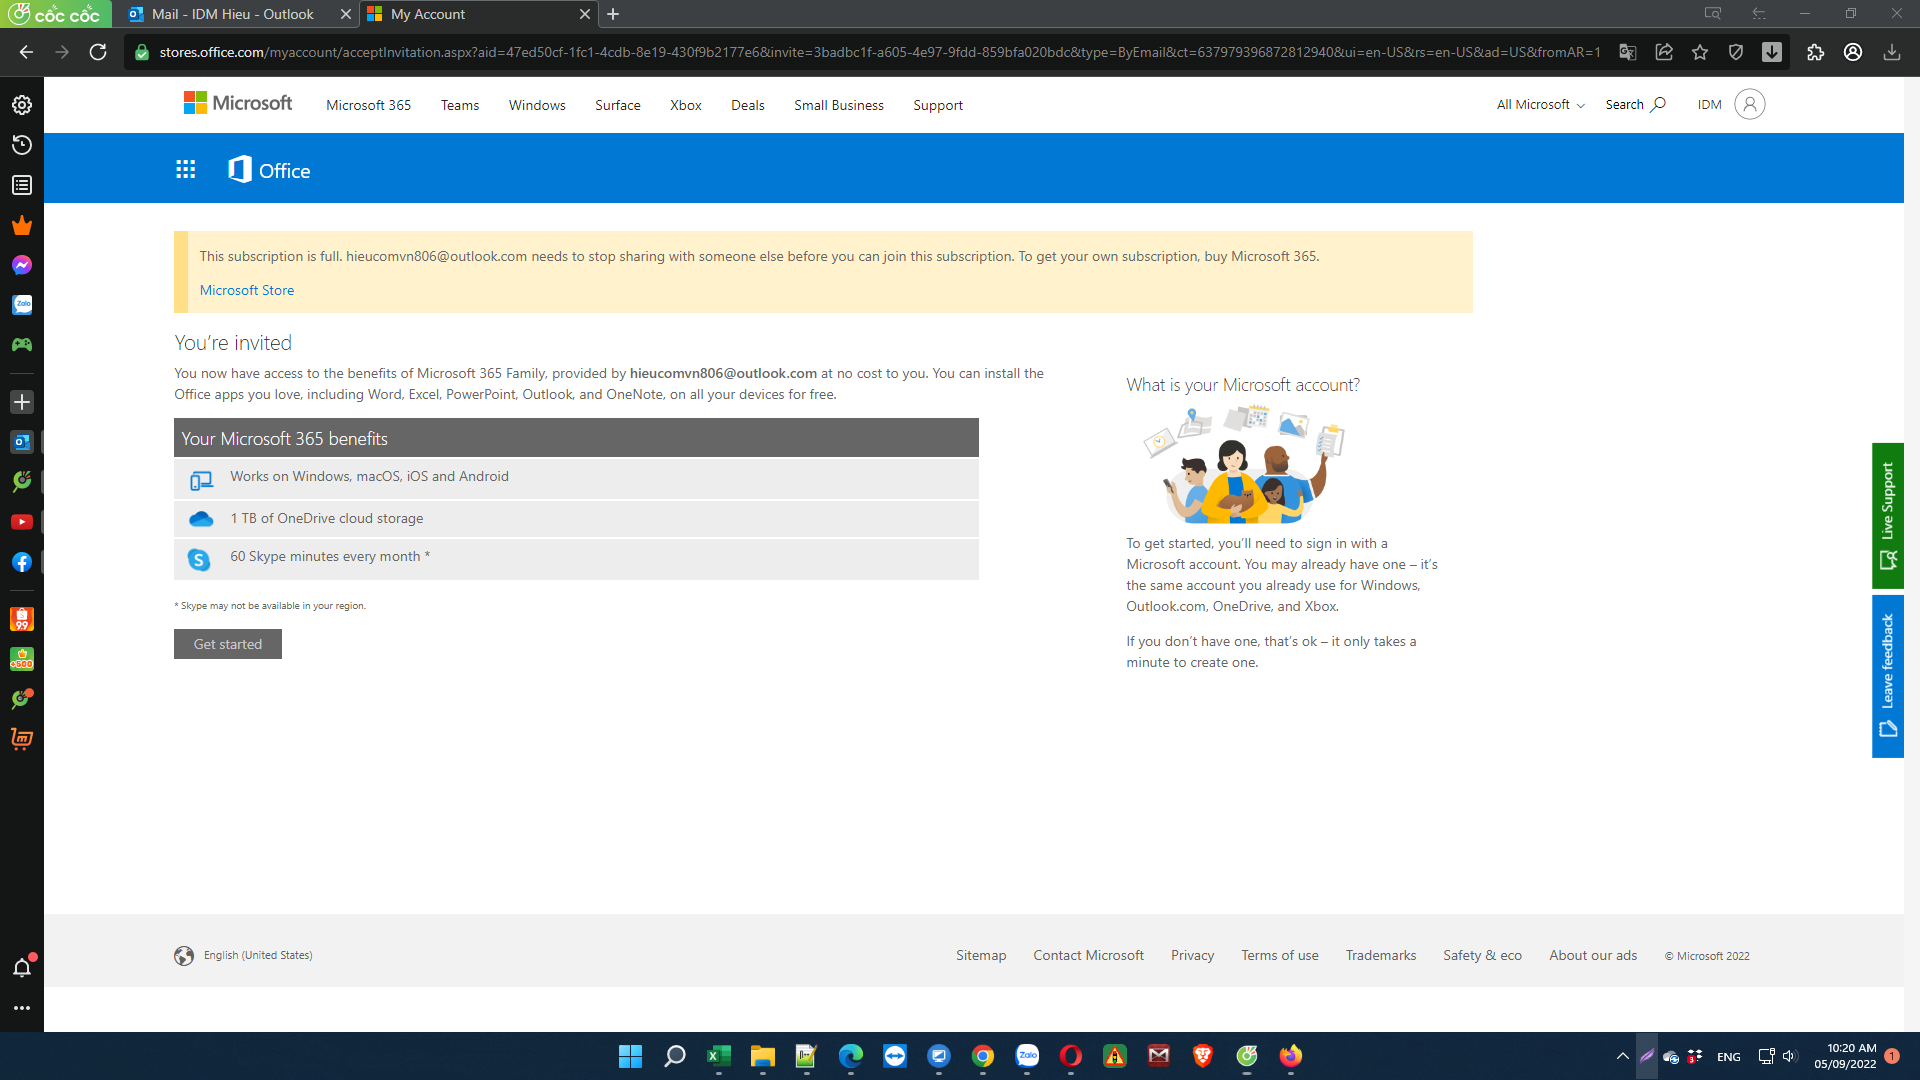Open browser downloads icon
The image size is (1920, 1080).
pyautogui.click(x=1892, y=52)
